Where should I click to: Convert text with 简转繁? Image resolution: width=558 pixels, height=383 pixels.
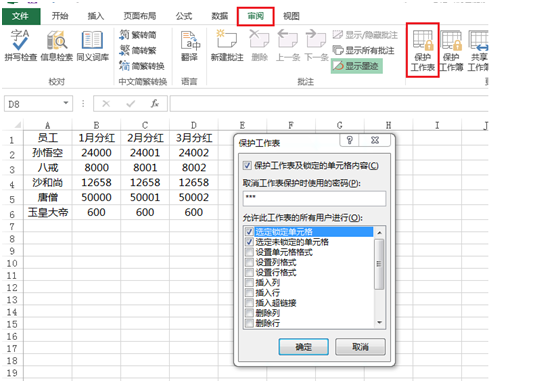(x=138, y=50)
